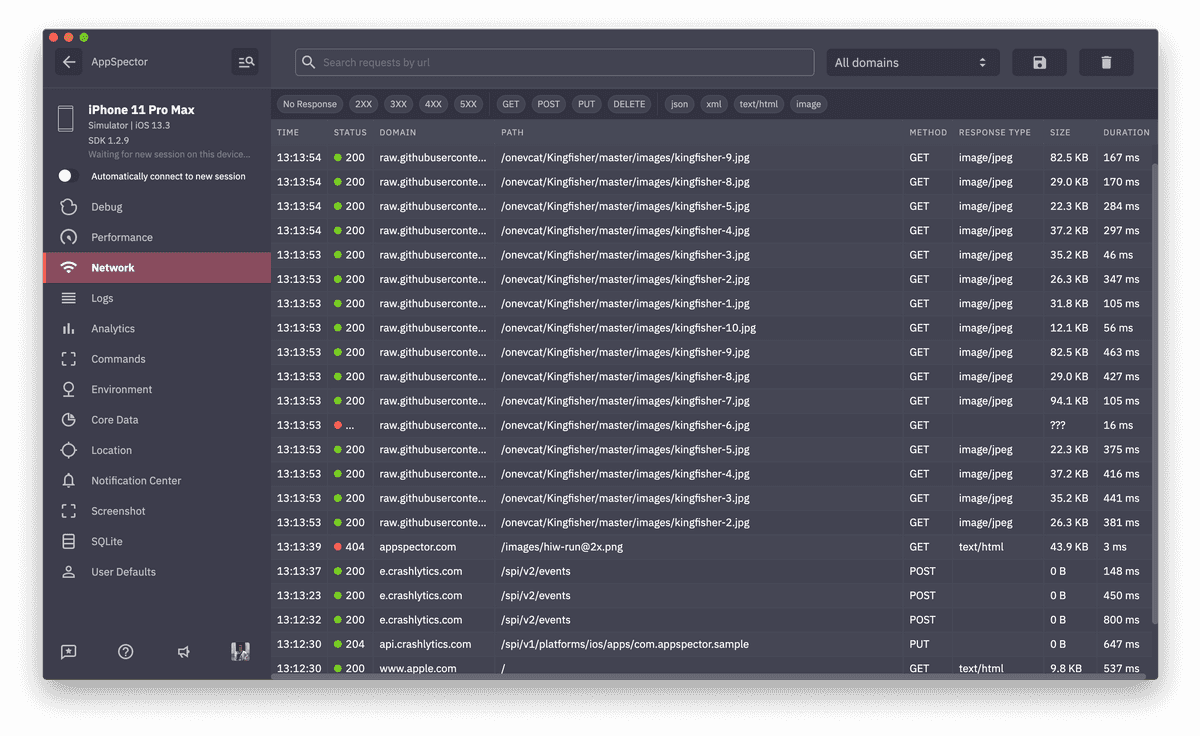Enable the POST method filter chip
1200x736 pixels.
click(548, 104)
